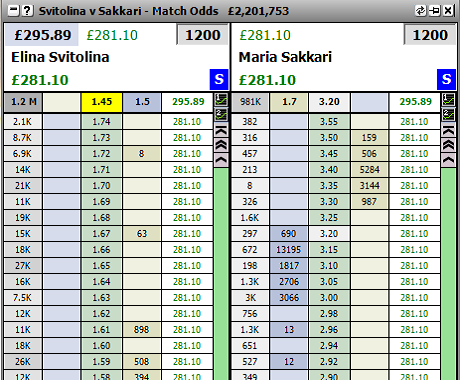The height and width of the screenshot is (380, 460).
Task: Click 13195 back amount at 3.15 Sakkari
Action: tap(289, 250)
